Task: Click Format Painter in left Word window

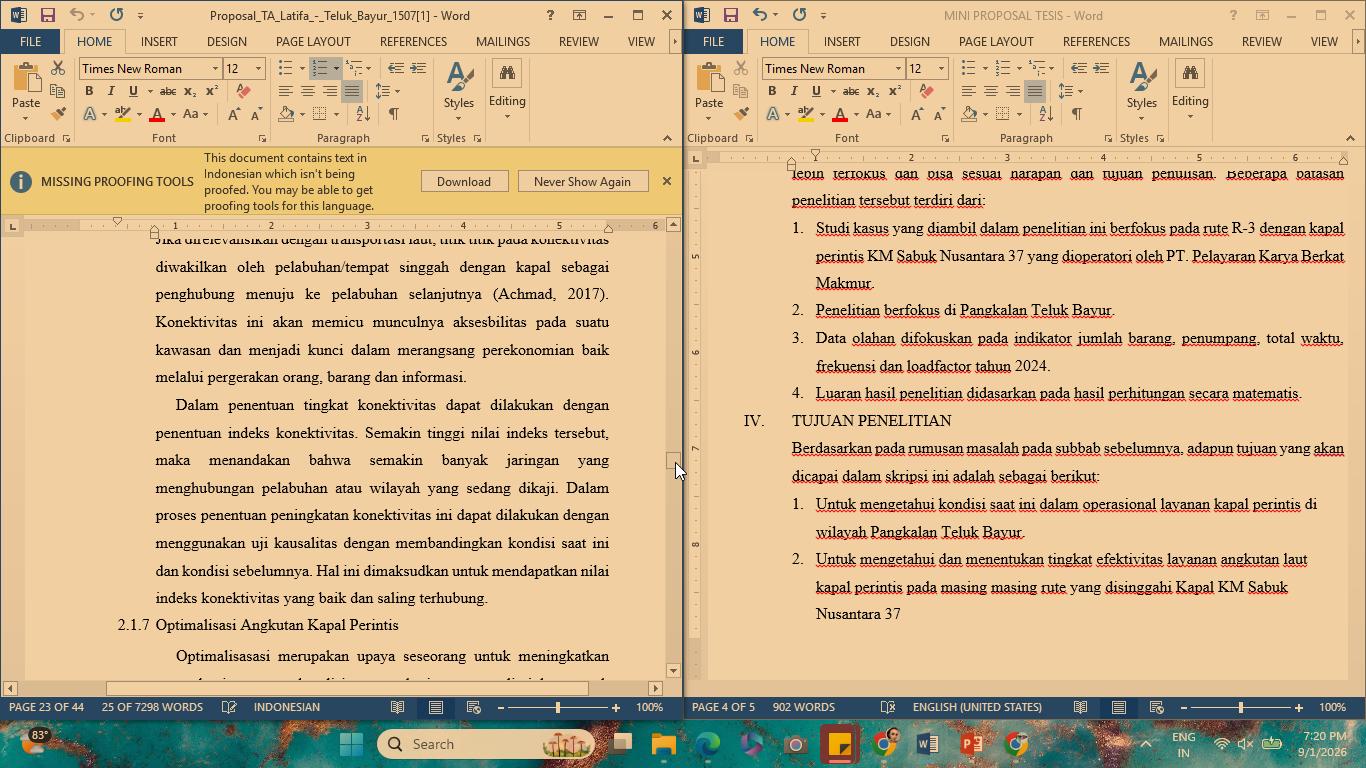Action: click(58, 114)
